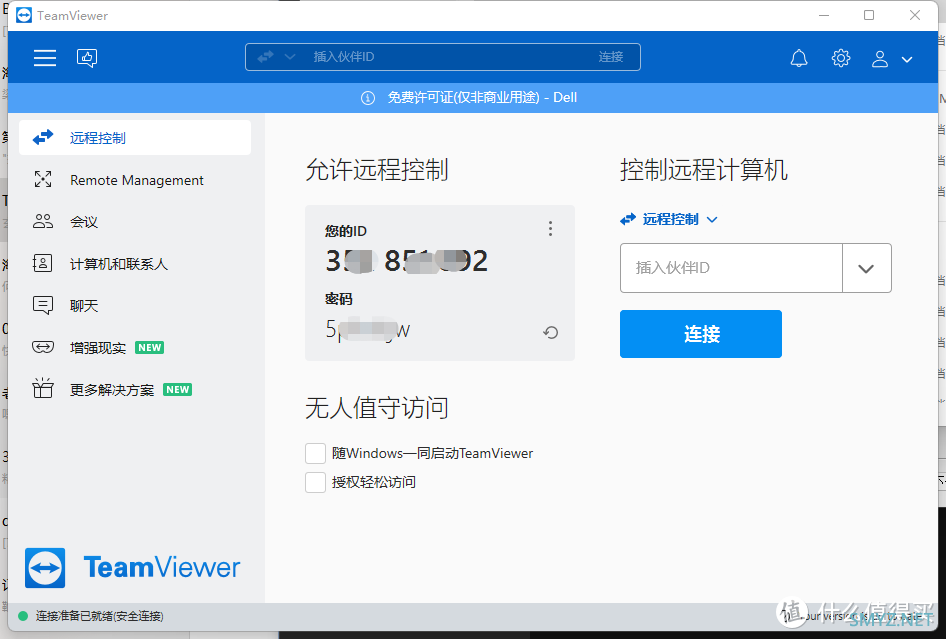The image size is (946, 639).
Task: Click the feedback thumbs-up chat icon
Action: tap(87, 58)
